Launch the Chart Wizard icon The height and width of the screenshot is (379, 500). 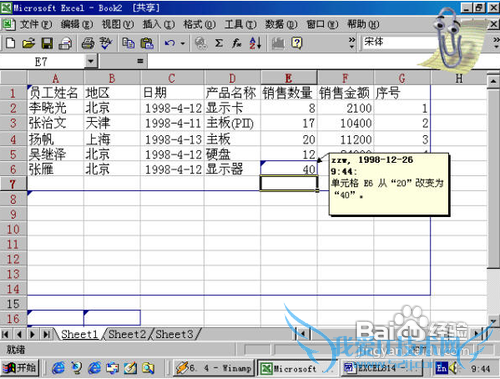tap(278, 43)
